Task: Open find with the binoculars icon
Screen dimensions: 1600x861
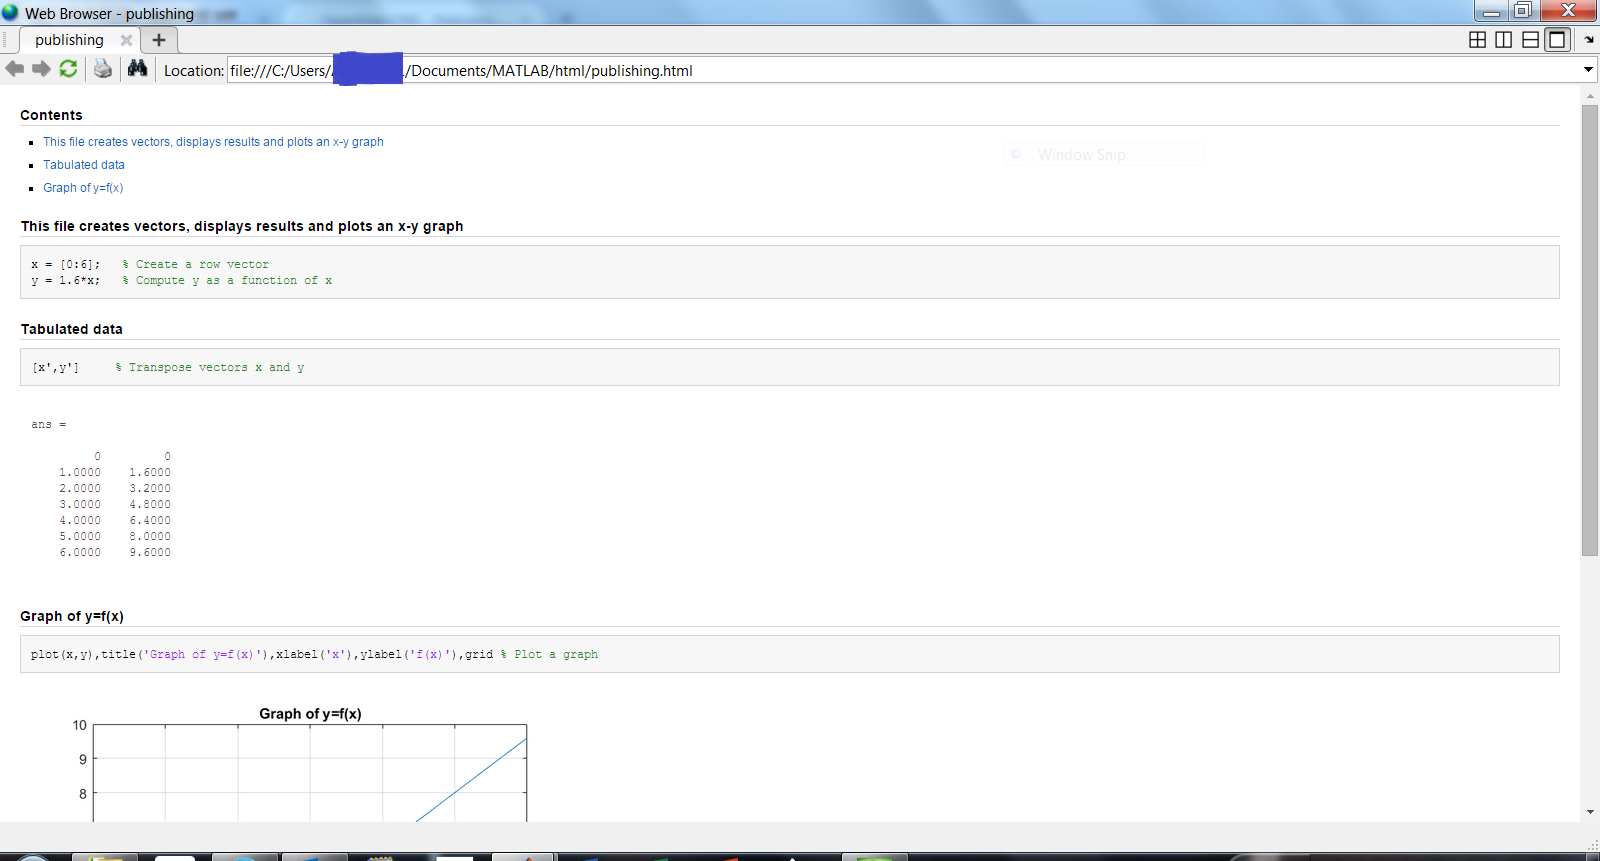Action: coord(137,69)
